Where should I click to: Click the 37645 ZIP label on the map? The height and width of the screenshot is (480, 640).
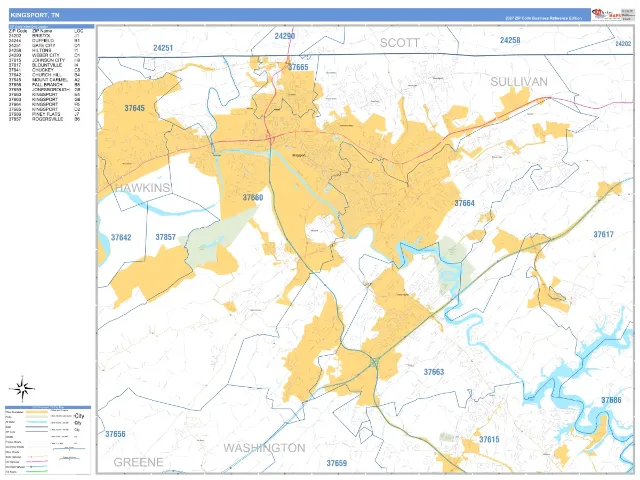pyautogui.click(x=135, y=108)
